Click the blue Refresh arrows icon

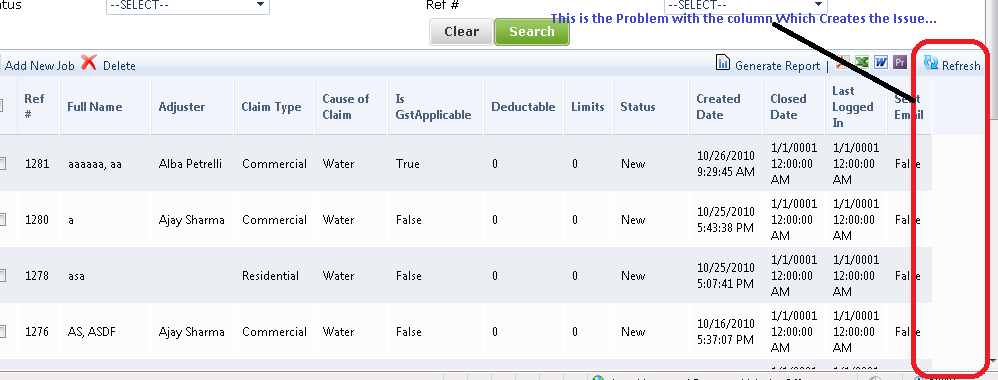coord(931,62)
